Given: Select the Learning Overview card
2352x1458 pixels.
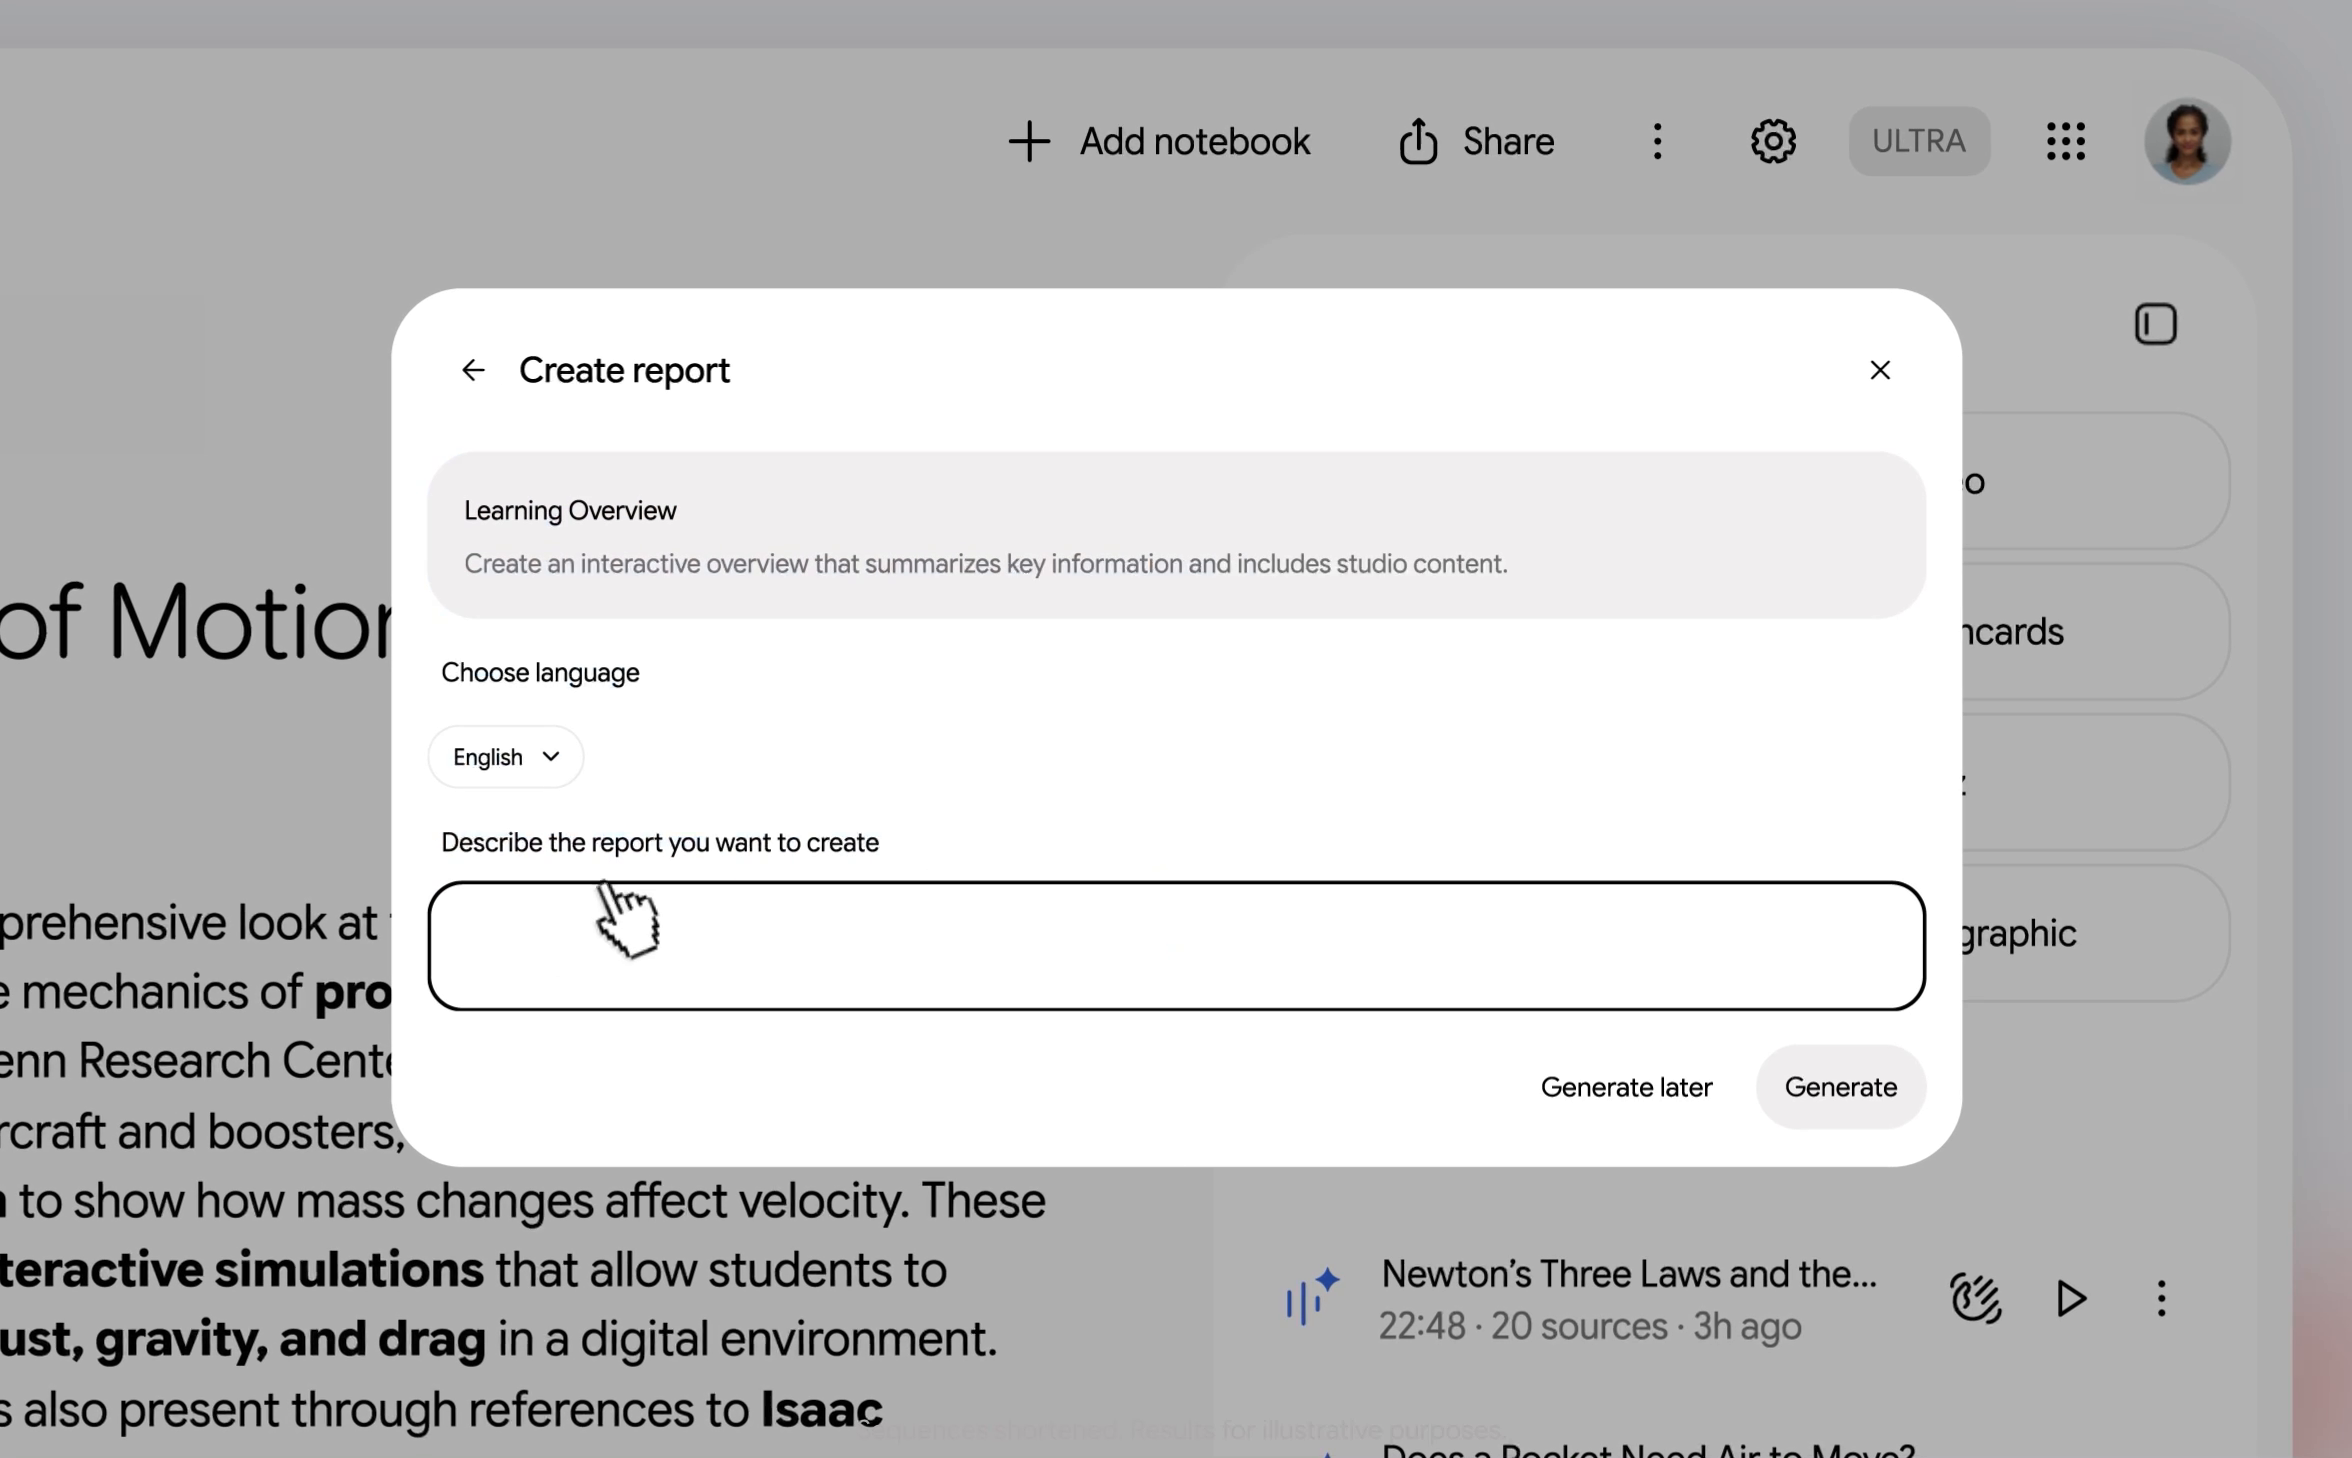Looking at the screenshot, I should point(1176,535).
